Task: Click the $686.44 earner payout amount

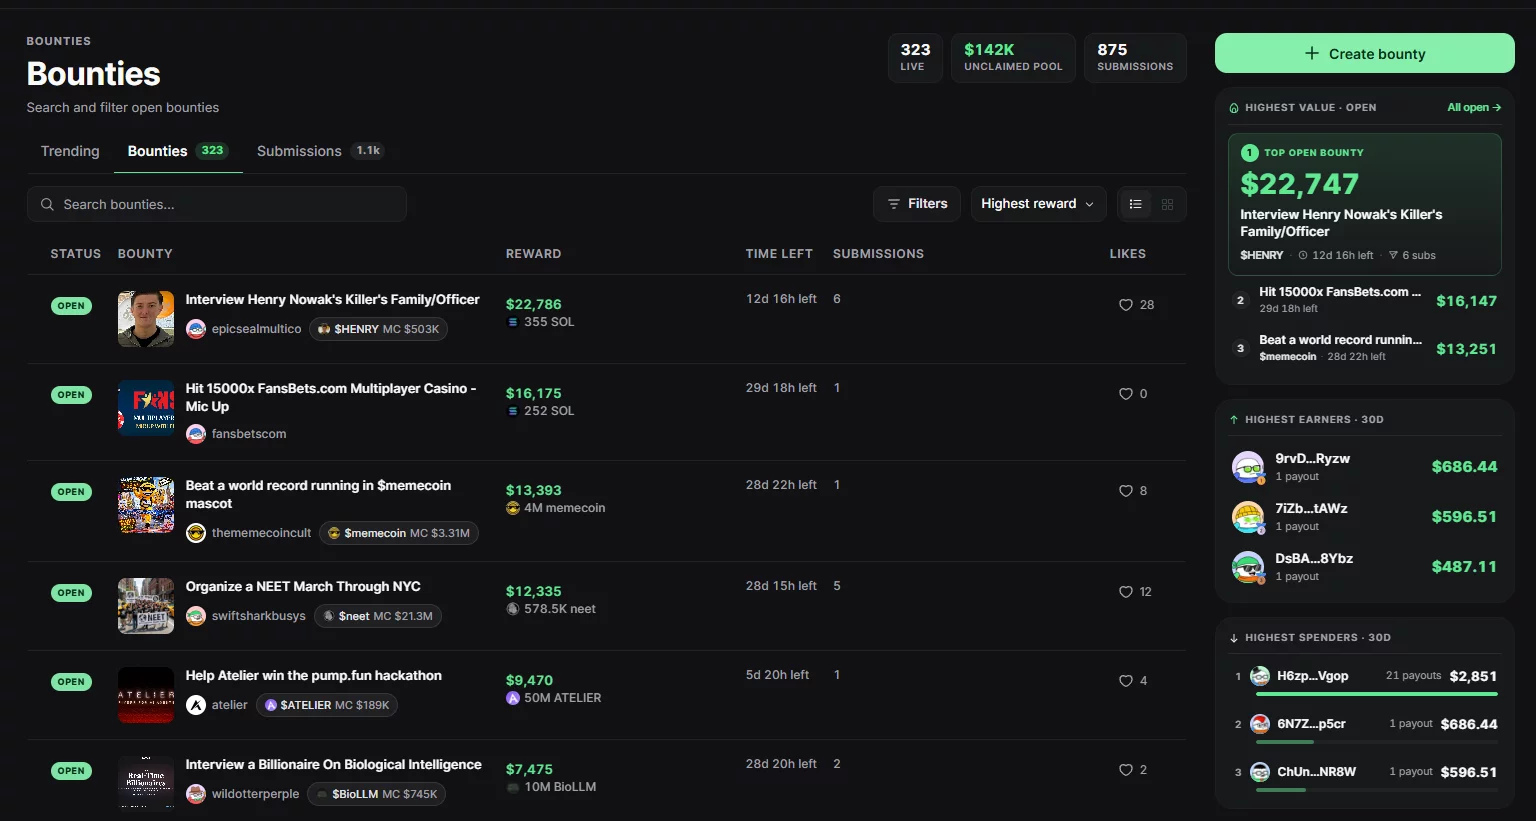Action: (1464, 467)
